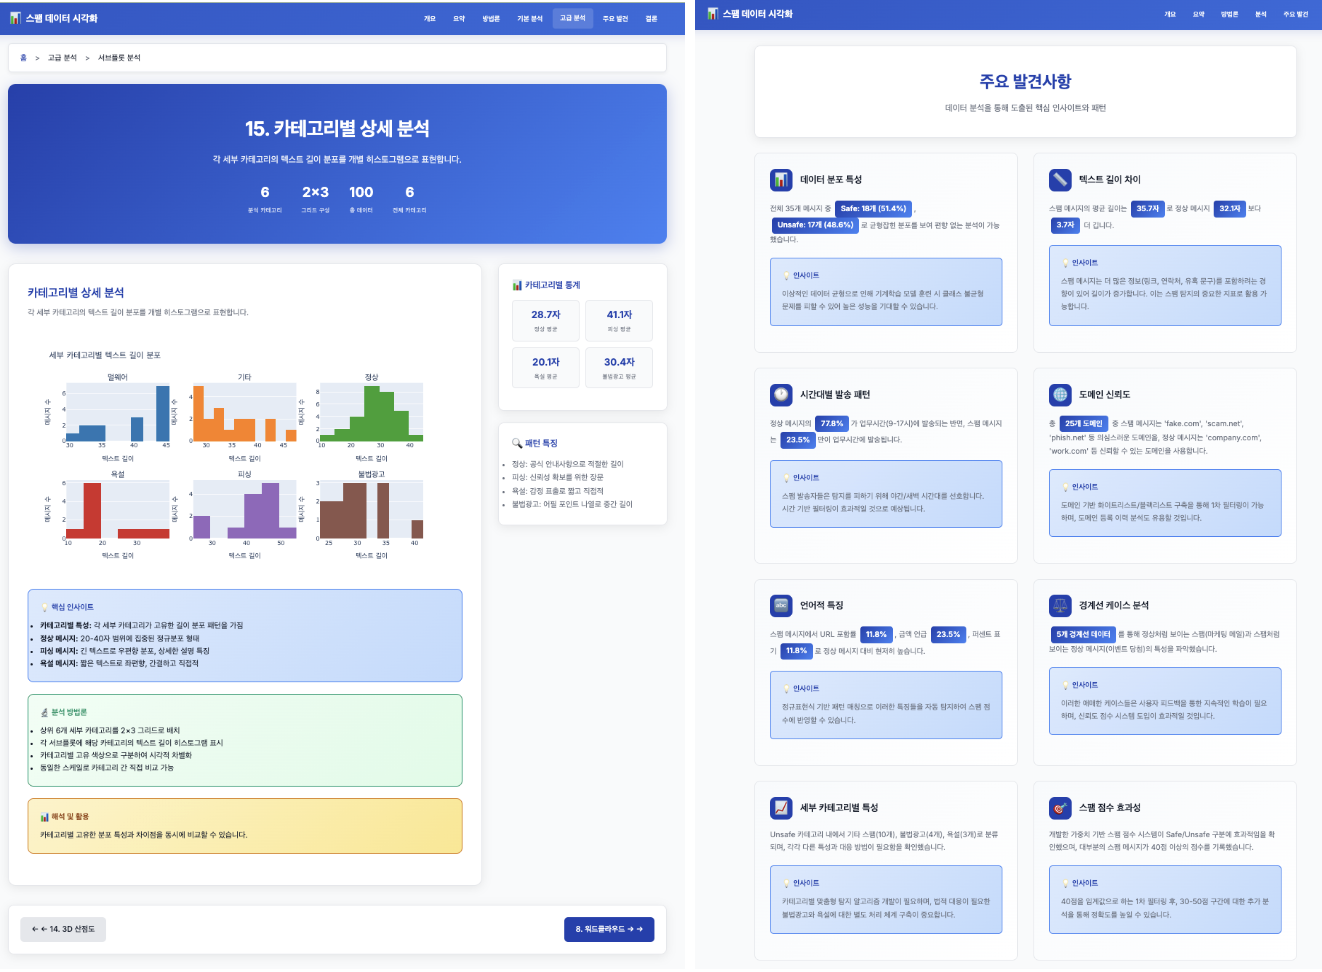The height and width of the screenshot is (972, 1322).
Task: Click the 홈 breadcrumb link
Action: coord(23,58)
